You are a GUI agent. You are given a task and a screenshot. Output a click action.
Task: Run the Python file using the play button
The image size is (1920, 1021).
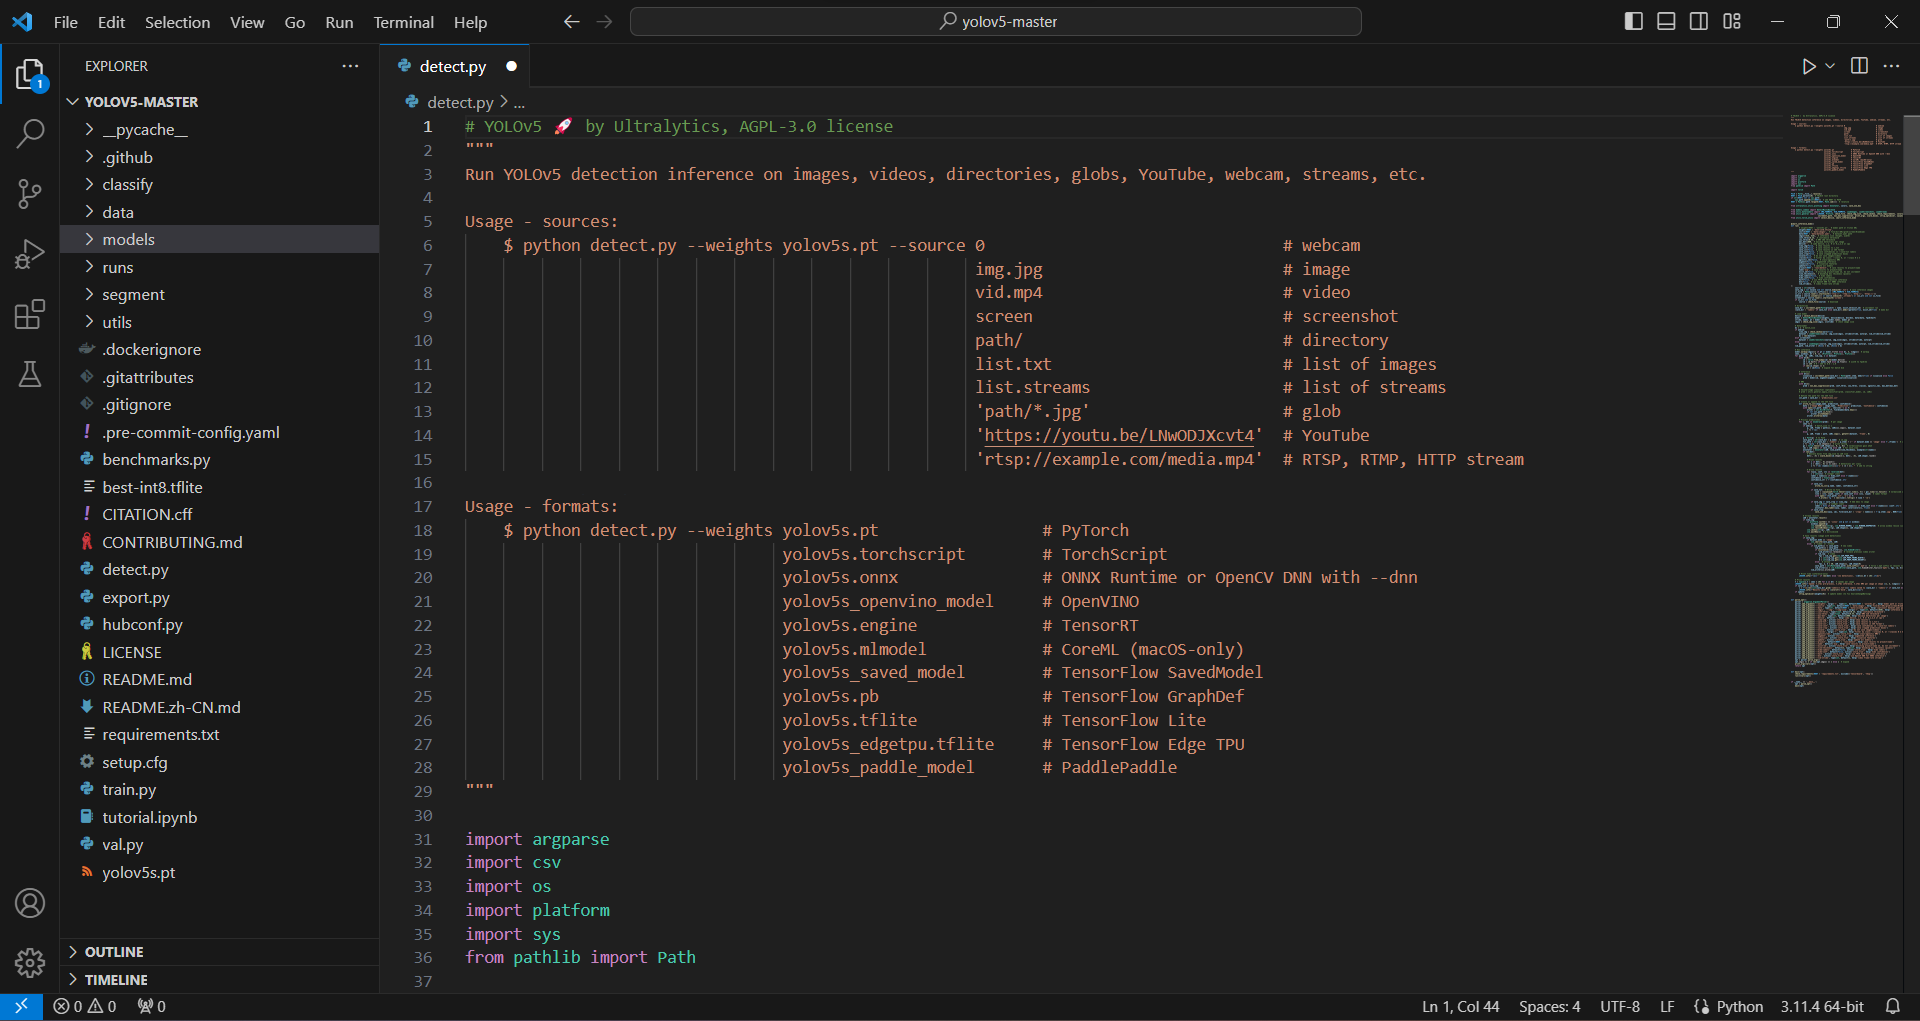point(1807,66)
